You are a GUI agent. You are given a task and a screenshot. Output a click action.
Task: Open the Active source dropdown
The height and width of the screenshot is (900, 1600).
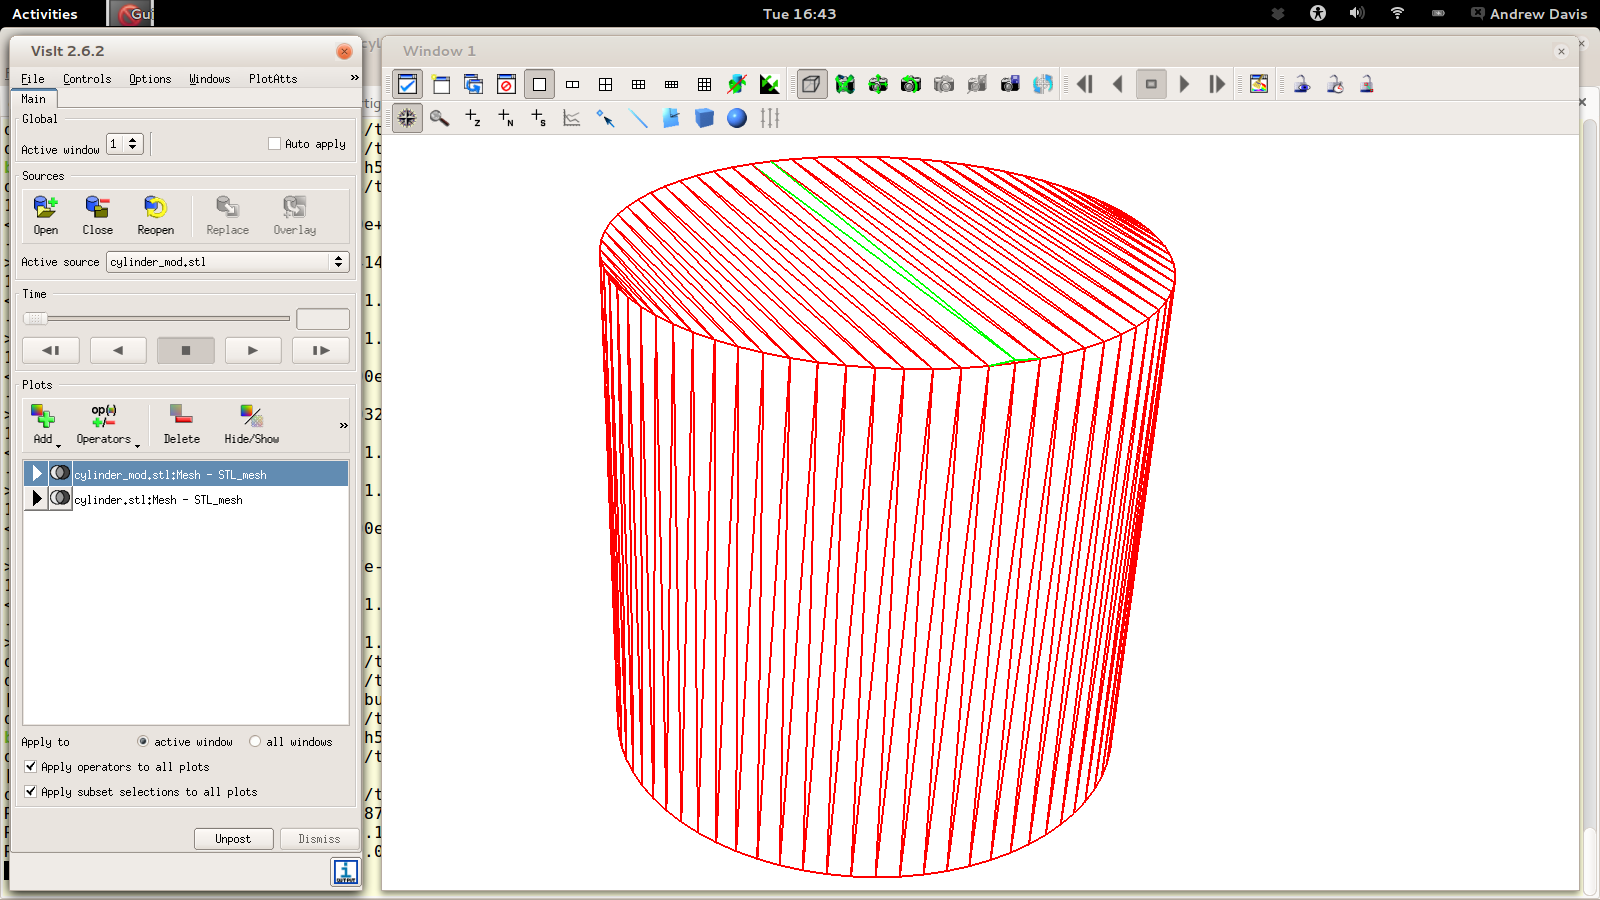(228, 262)
